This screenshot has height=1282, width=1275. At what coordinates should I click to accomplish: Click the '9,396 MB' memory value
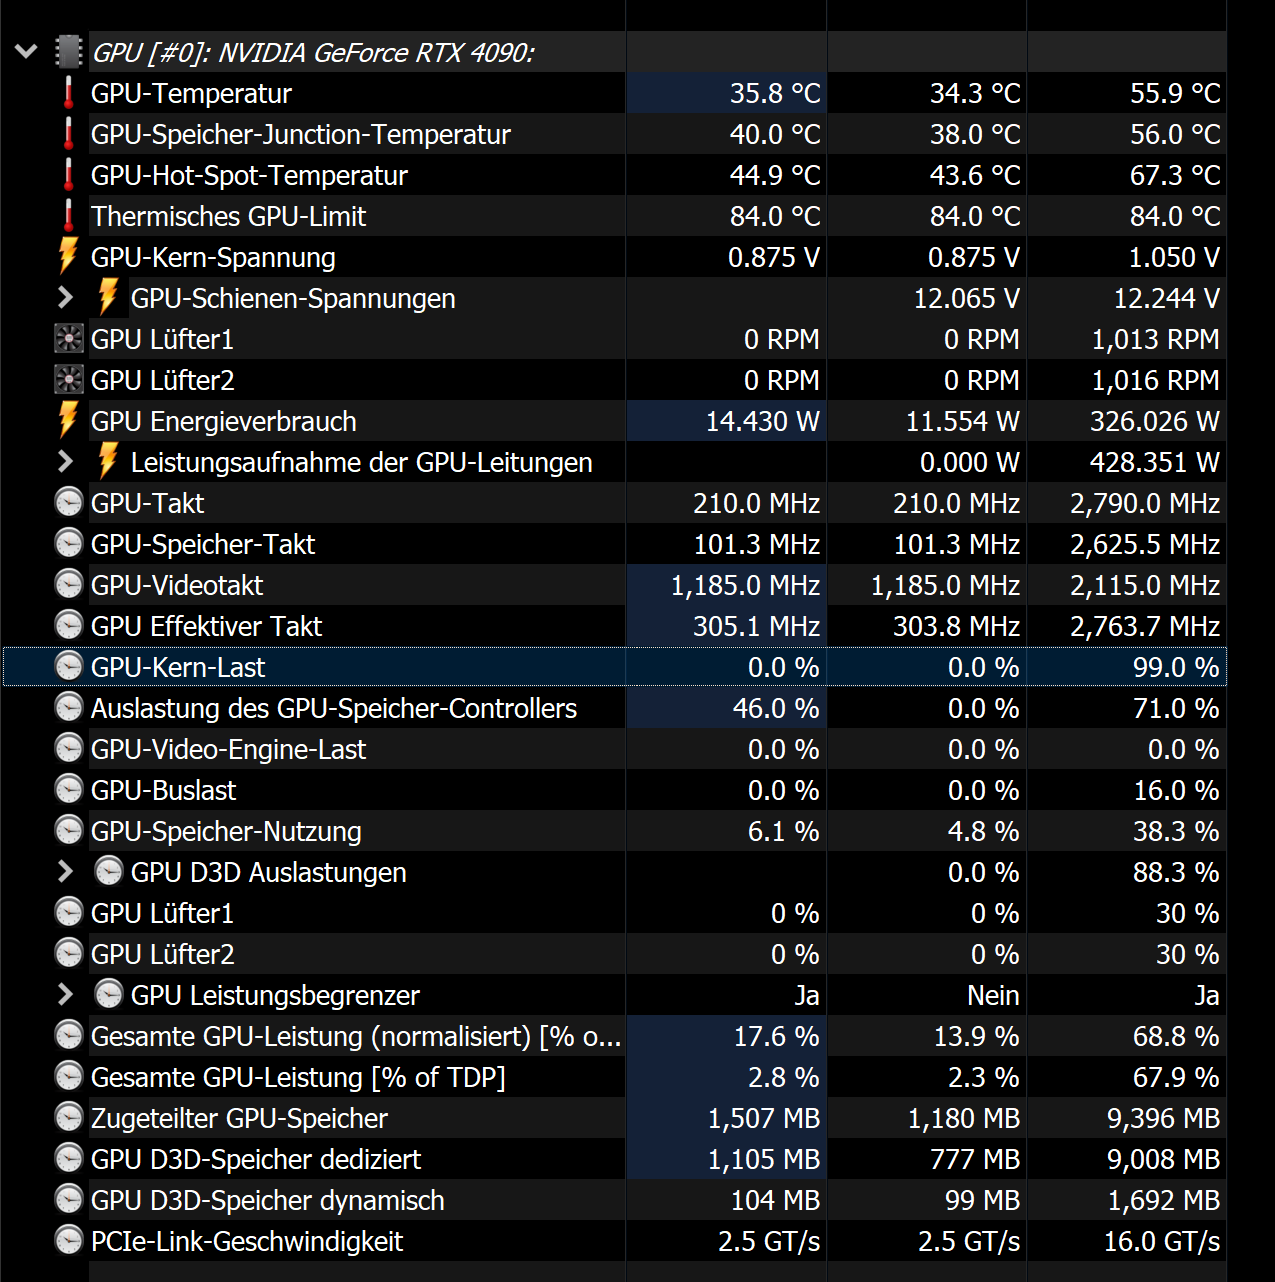[x=1163, y=1118]
